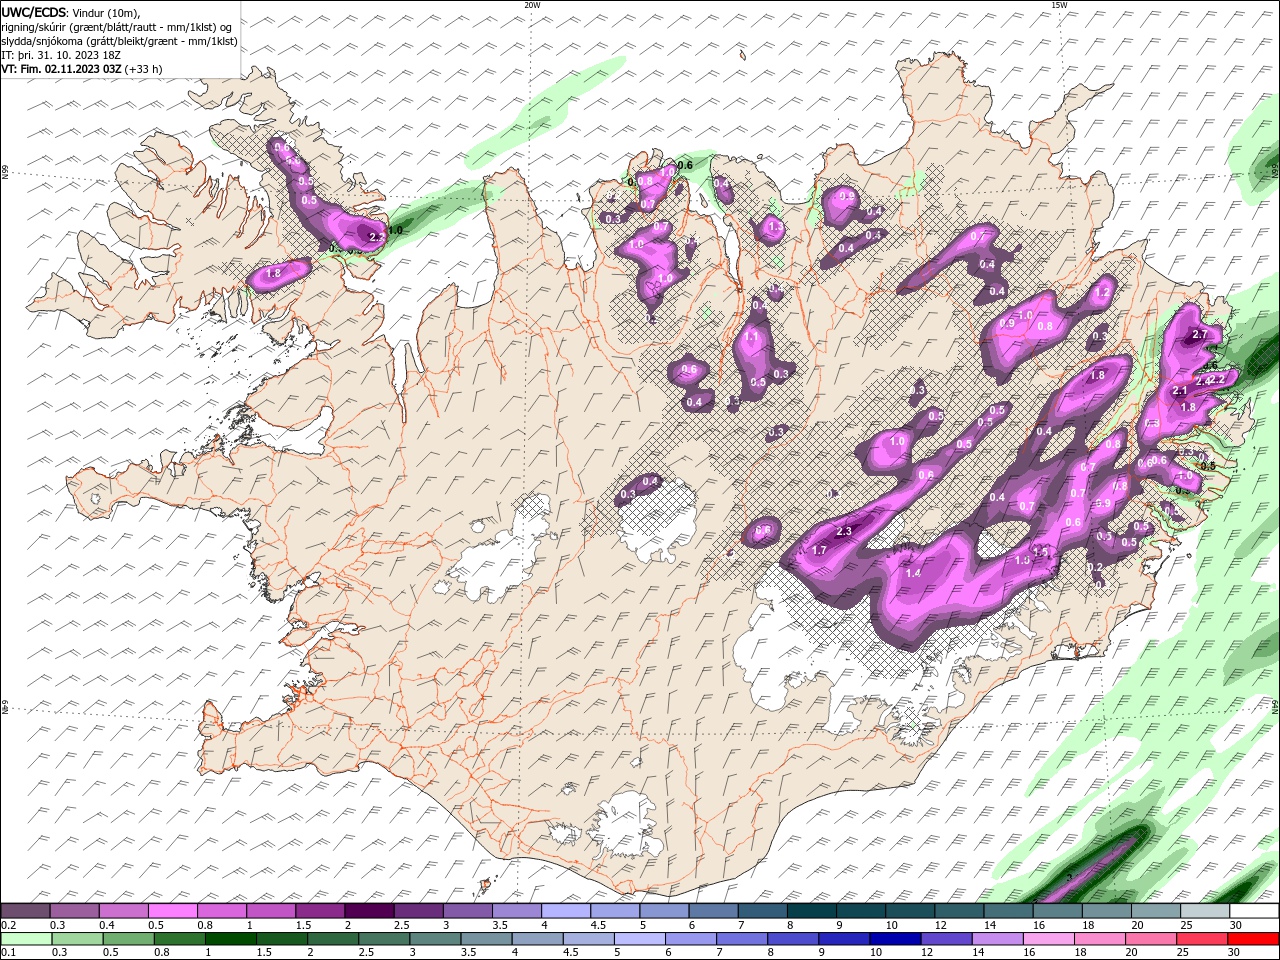Click the bright pink 0.5 snow legend swatch
The height and width of the screenshot is (960, 1280).
pyautogui.click(x=173, y=910)
